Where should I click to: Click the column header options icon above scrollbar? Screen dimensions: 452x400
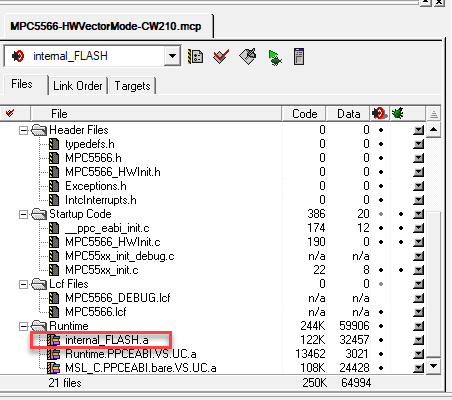433,114
